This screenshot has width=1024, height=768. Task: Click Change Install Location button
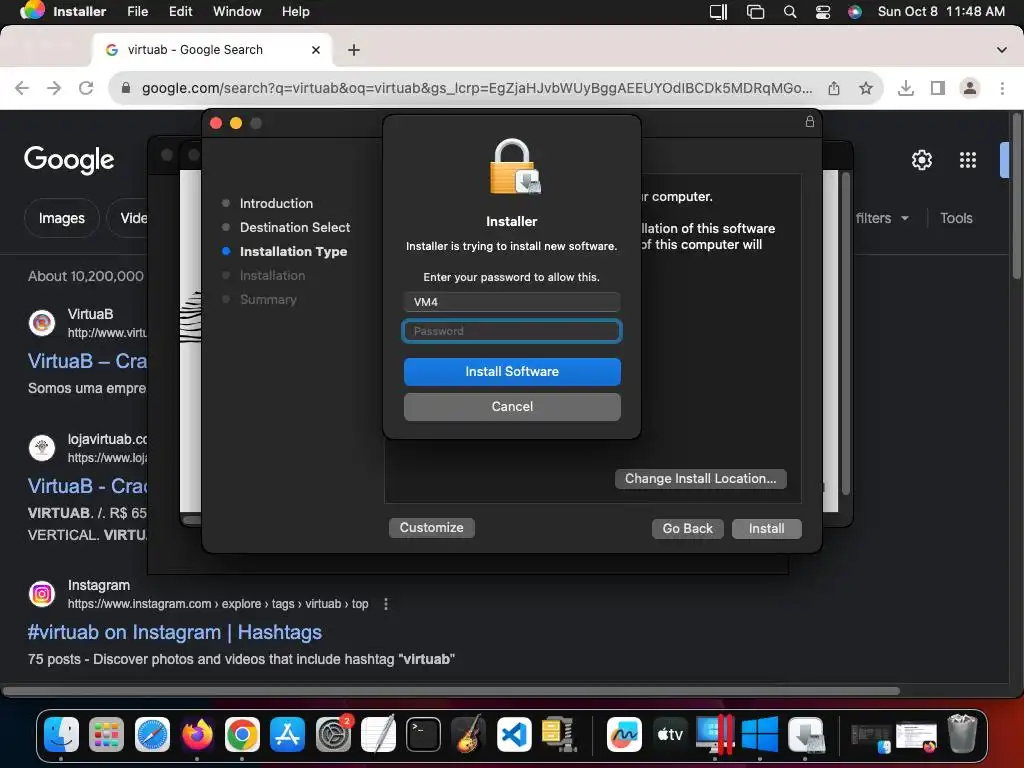point(701,479)
